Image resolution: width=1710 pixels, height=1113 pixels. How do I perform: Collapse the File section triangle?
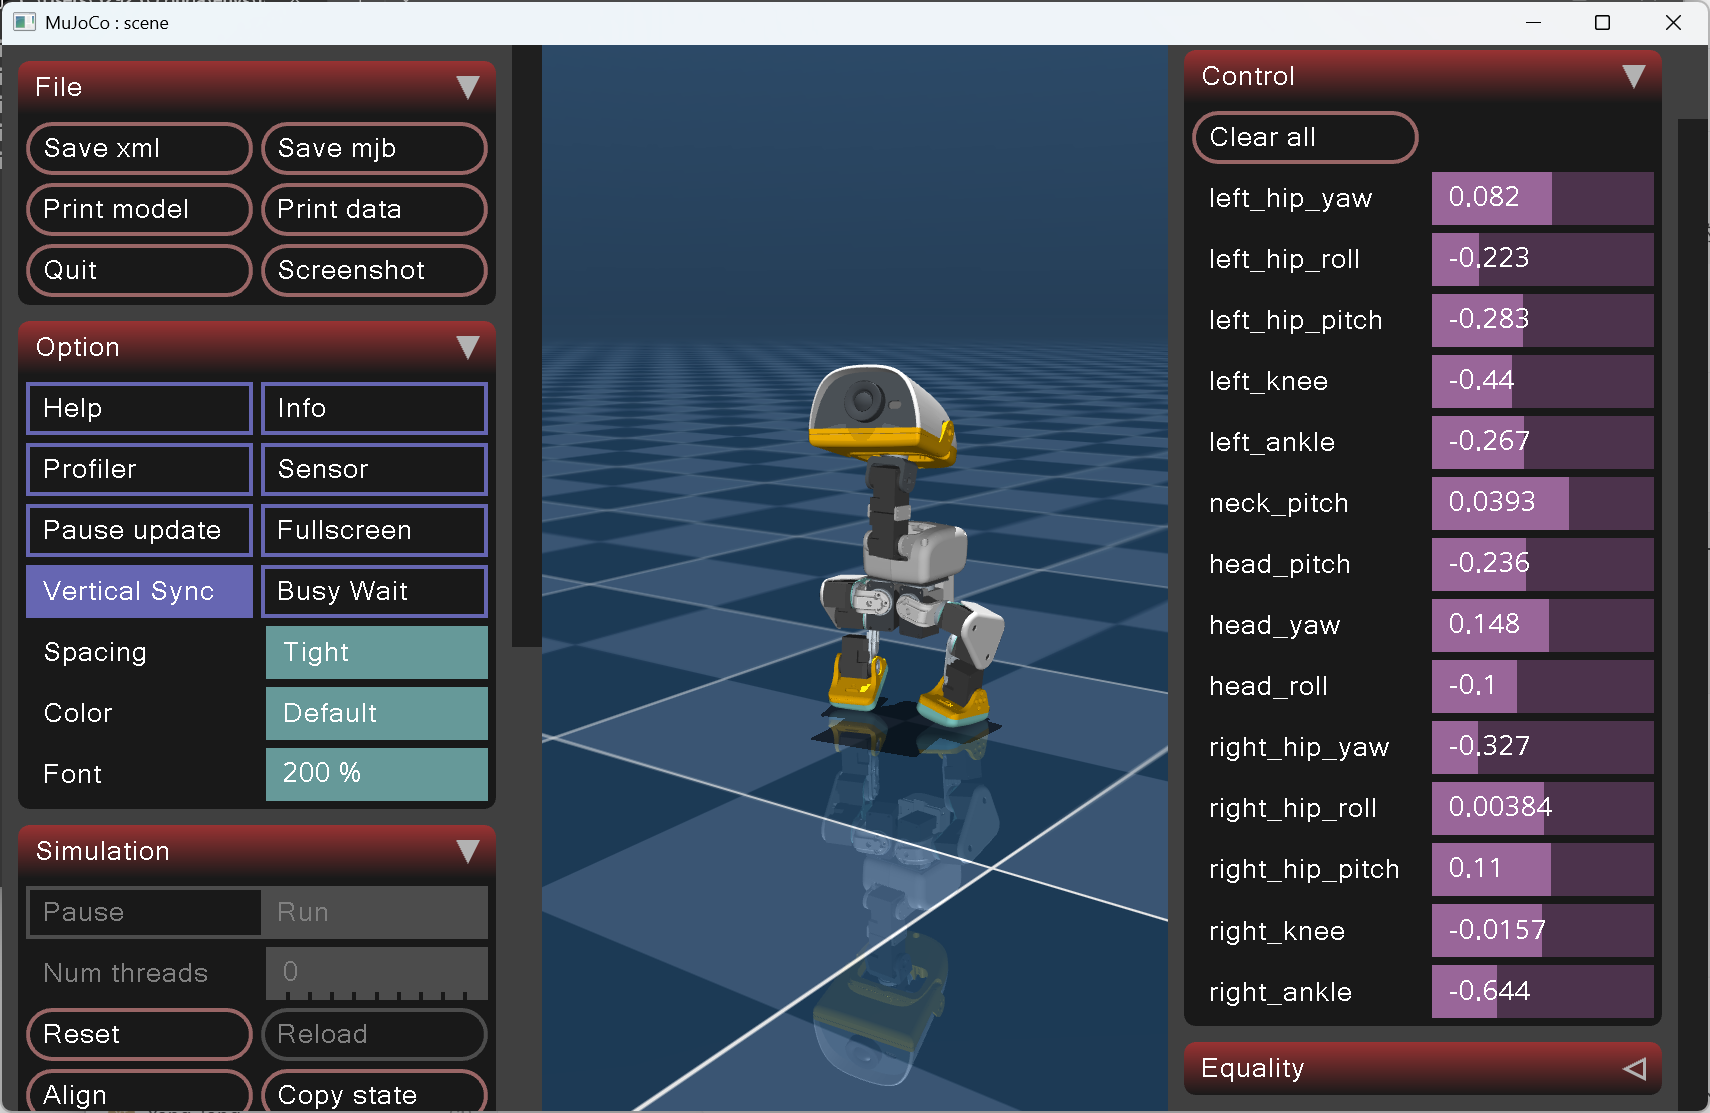point(467,87)
